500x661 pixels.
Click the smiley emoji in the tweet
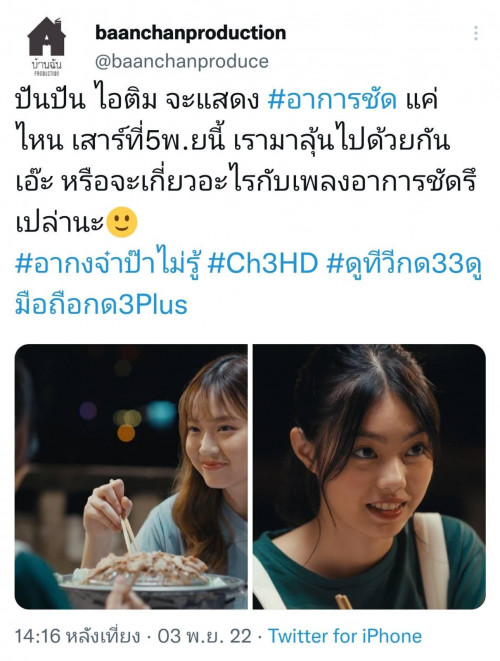pyautogui.click(x=121, y=222)
